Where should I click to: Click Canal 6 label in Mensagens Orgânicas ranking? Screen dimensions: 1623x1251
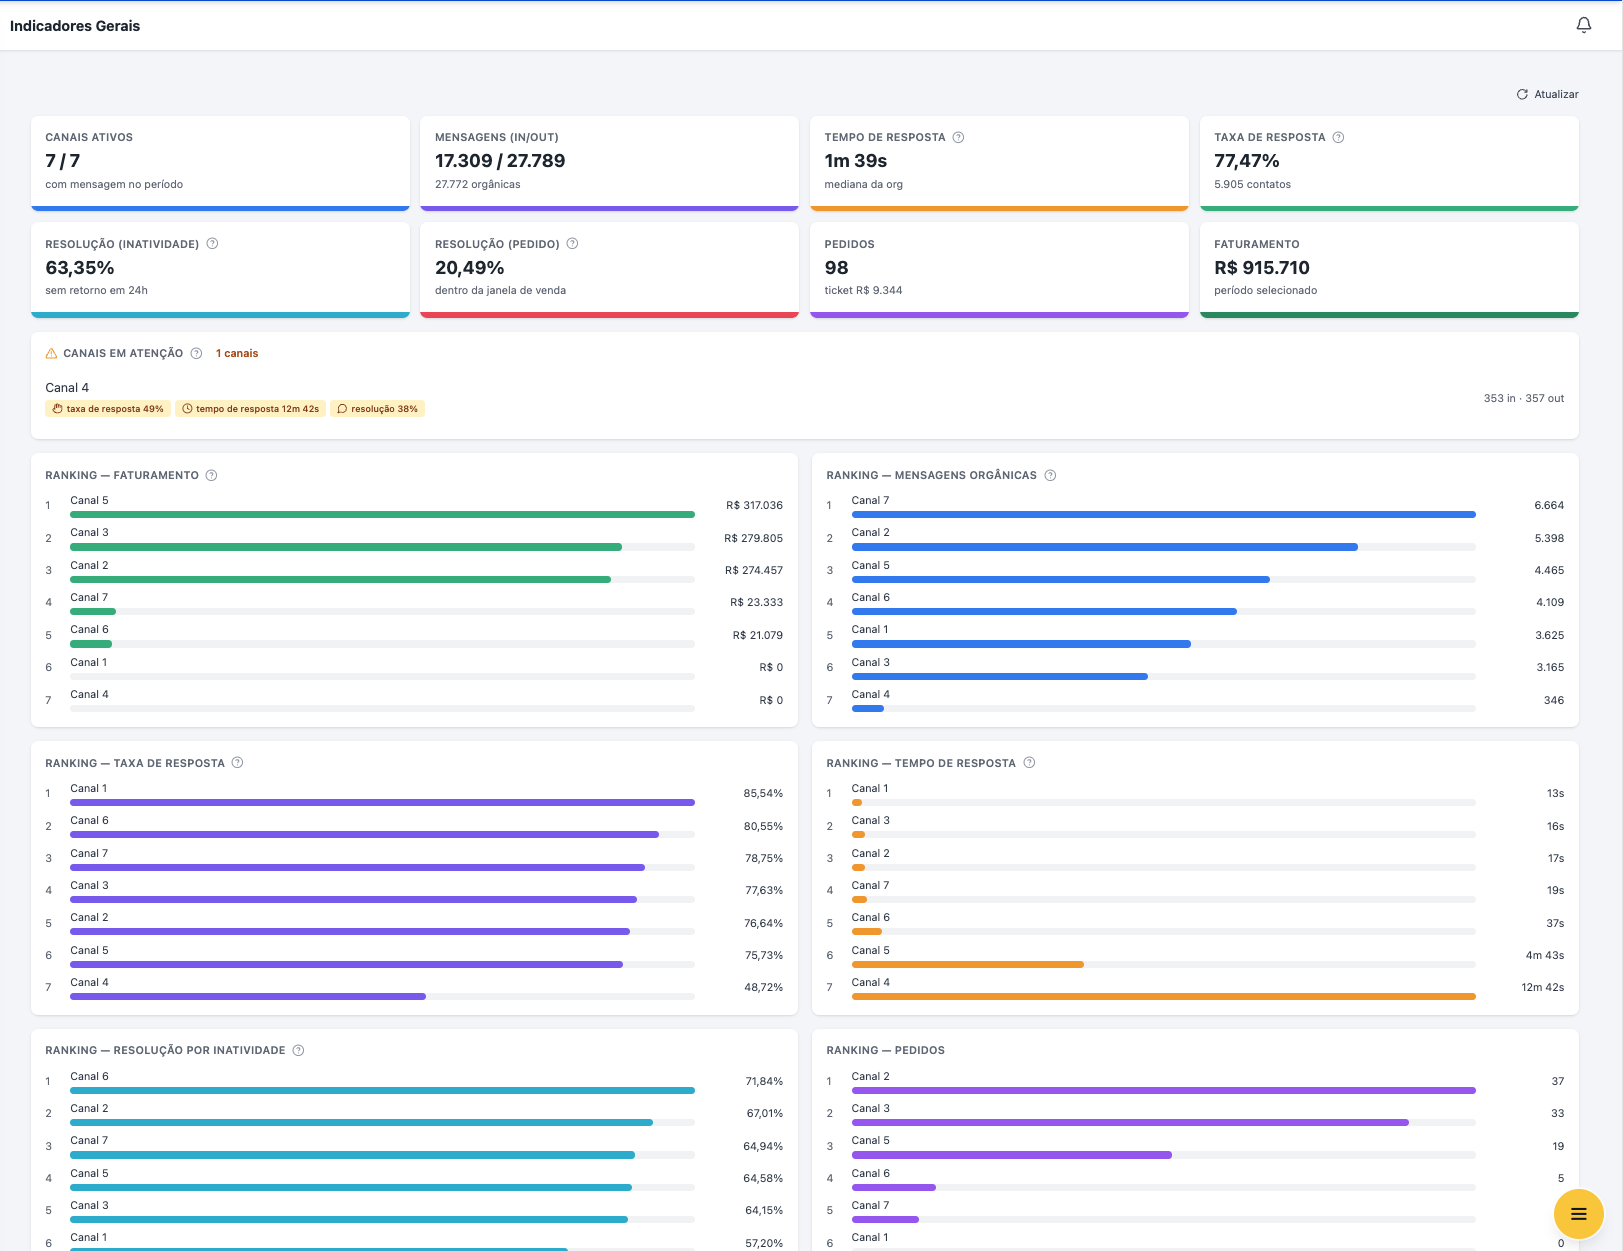tap(870, 597)
